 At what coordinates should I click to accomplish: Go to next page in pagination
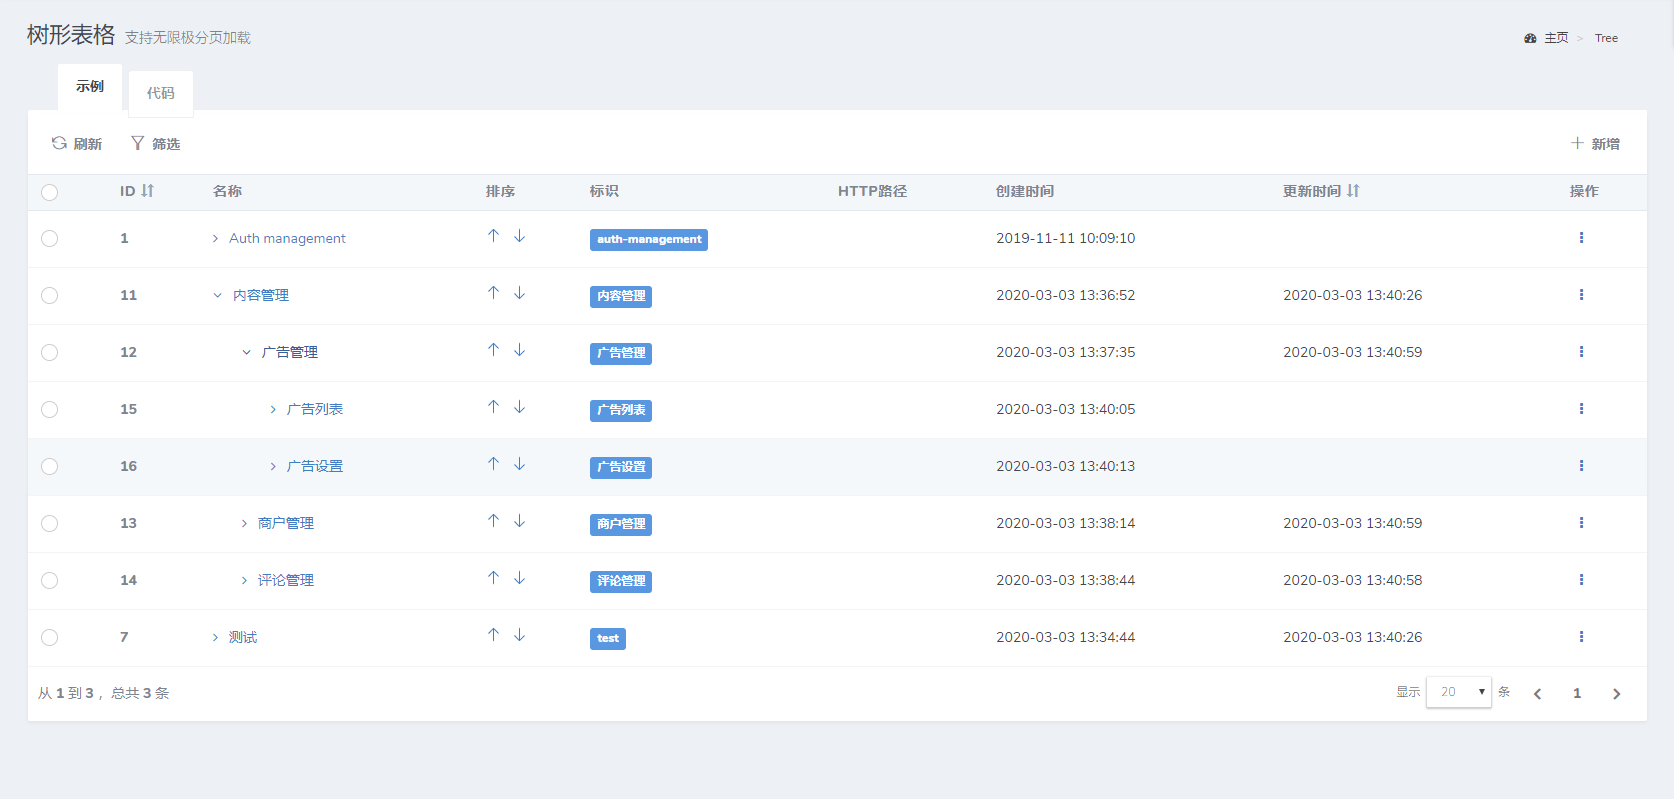[1616, 693]
